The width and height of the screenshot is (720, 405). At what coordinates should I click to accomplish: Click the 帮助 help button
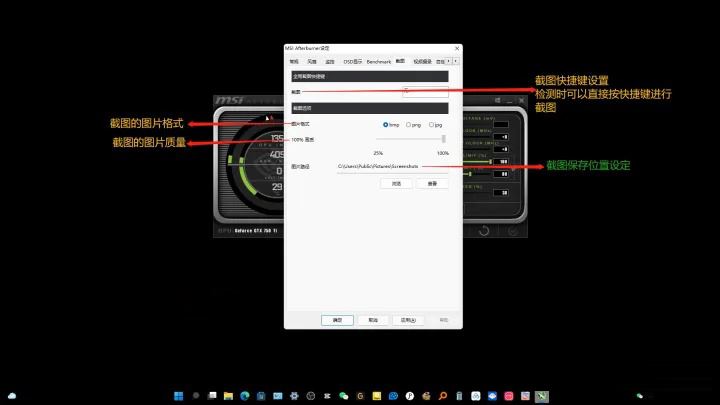pos(444,320)
